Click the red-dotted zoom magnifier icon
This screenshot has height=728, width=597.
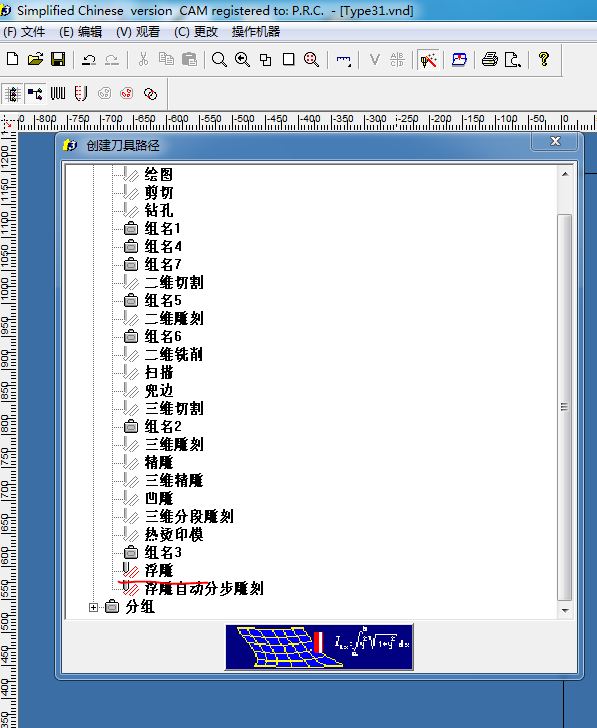coord(311,59)
